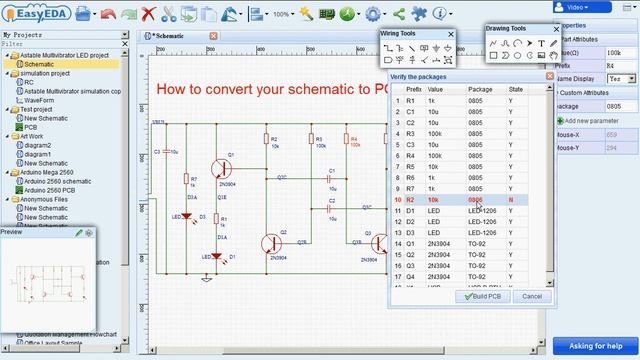Click the Redo arrow icon

(x=129, y=14)
